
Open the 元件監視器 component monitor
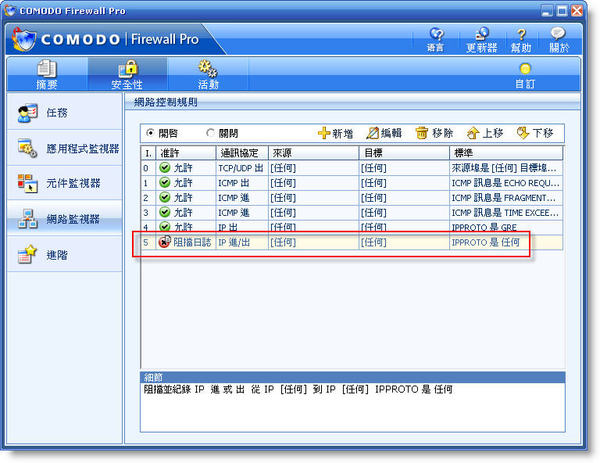point(65,183)
